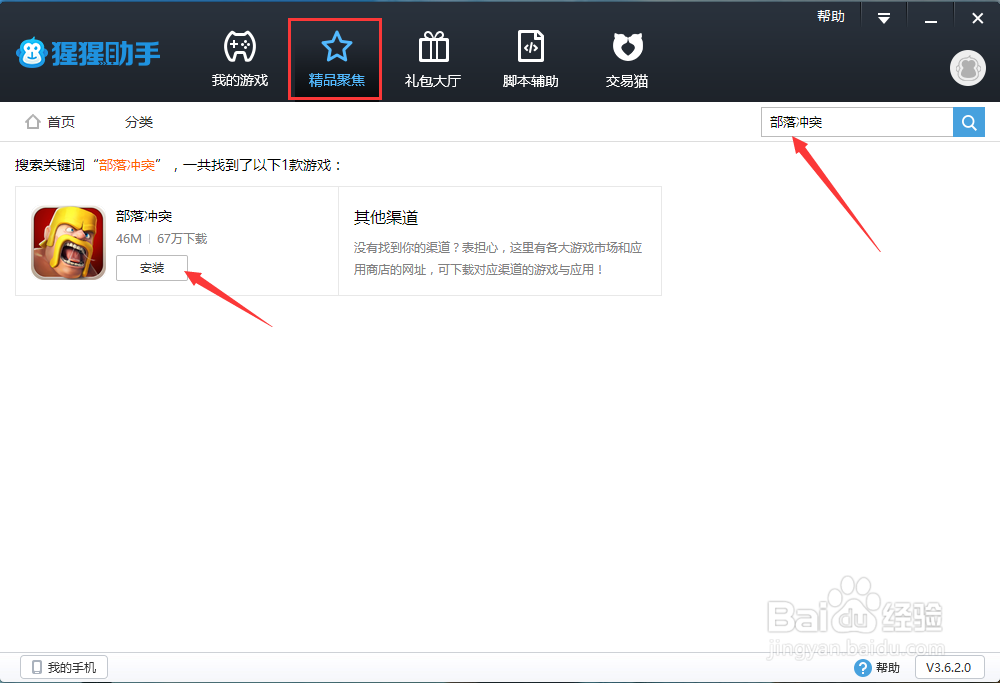Open the 交易猫 trading section
The image size is (1000, 683).
tap(626, 57)
